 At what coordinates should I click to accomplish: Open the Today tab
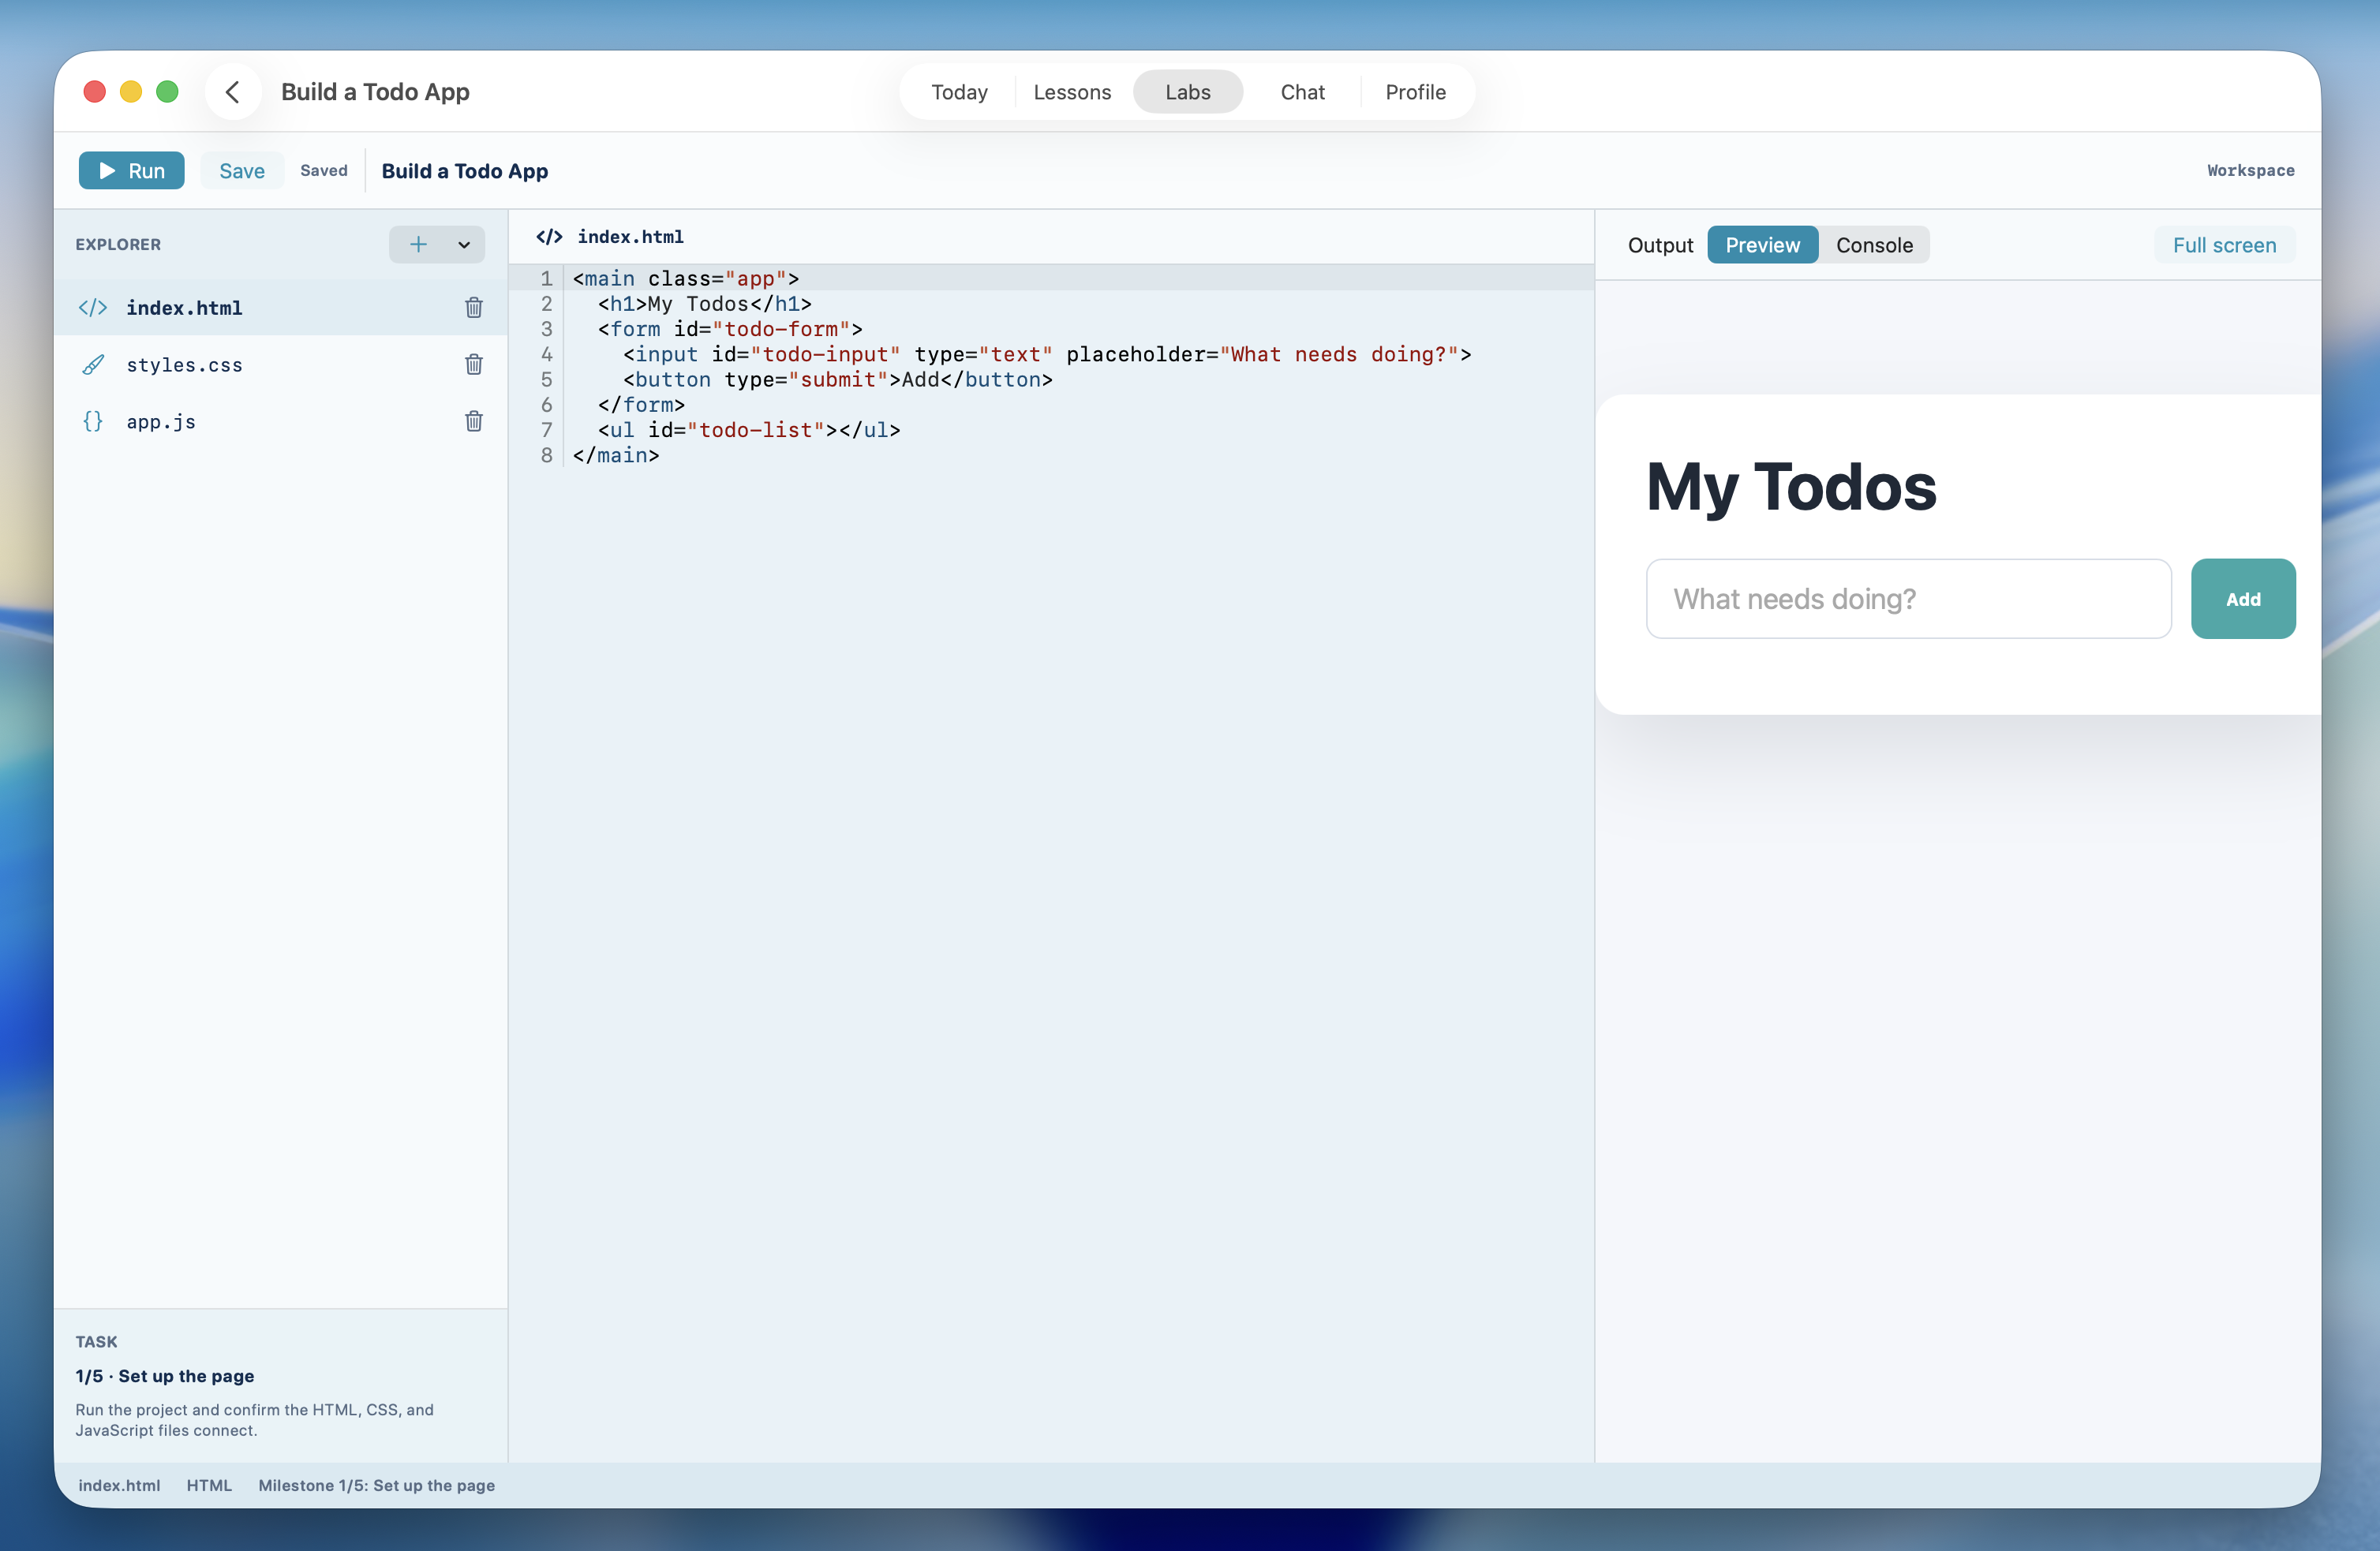pos(959,92)
